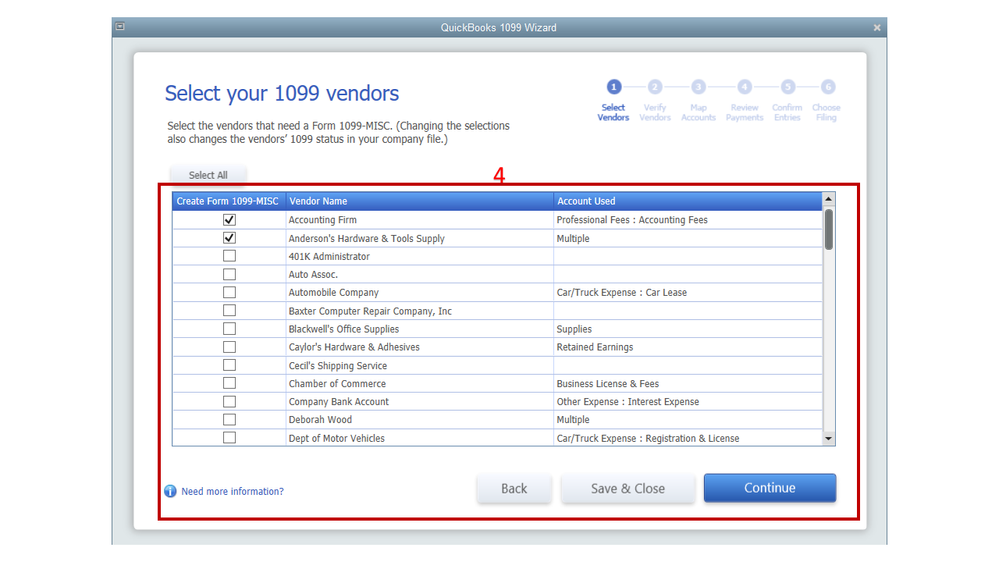Image resolution: width=999 pixels, height=562 pixels.
Task: Click Car/Truck Expense : Car Lease cell
Action: coord(687,292)
